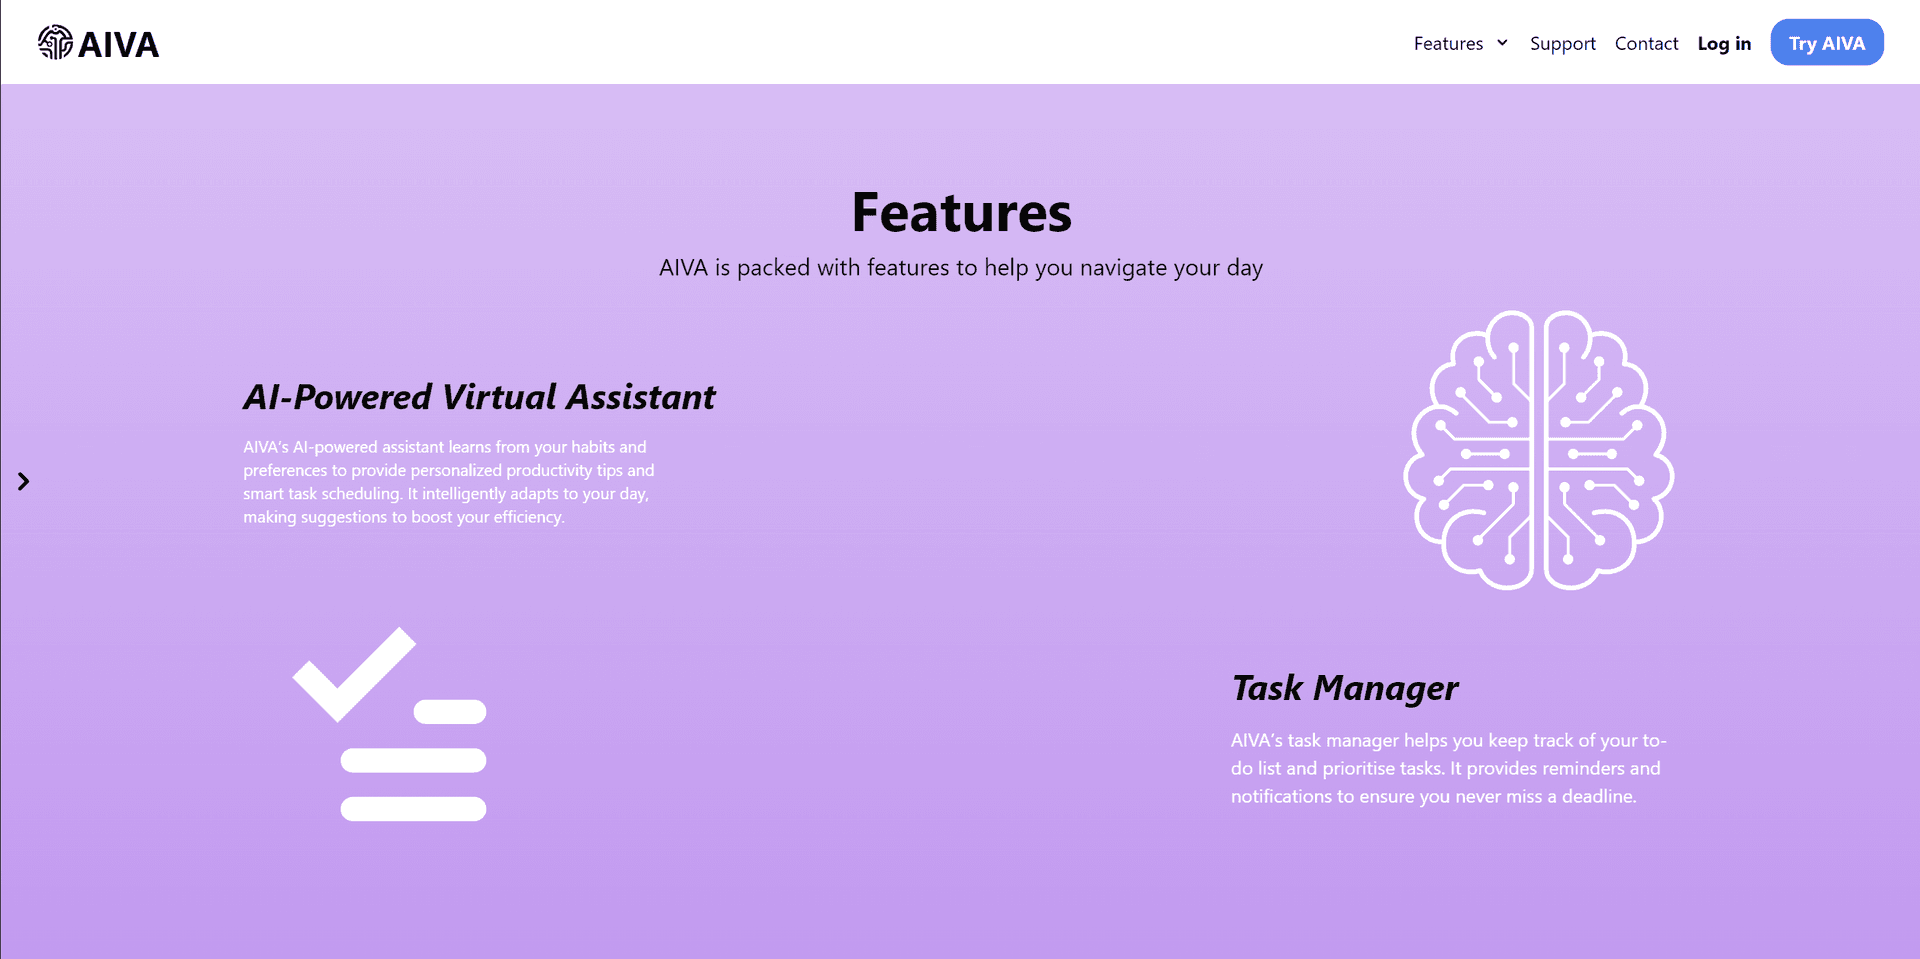Click the Log in link
1920x959 pixels.
click(1724, 43)
